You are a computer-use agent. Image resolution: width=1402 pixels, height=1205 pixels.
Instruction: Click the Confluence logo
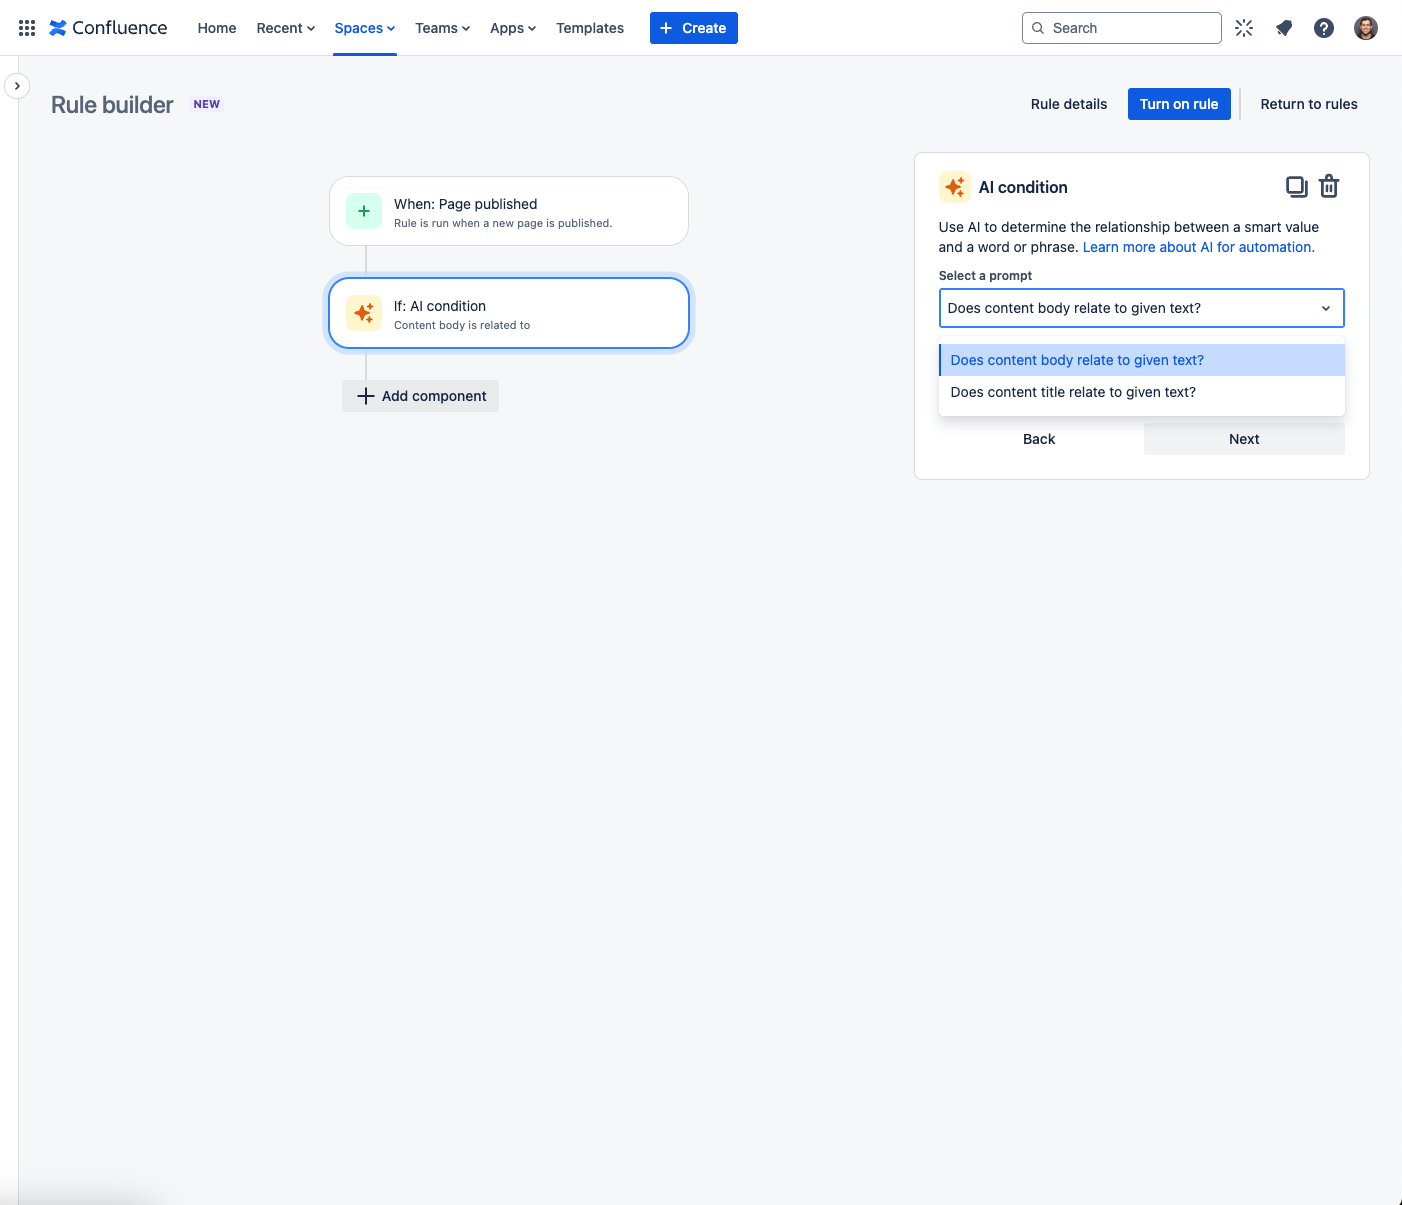click(108, 28)
